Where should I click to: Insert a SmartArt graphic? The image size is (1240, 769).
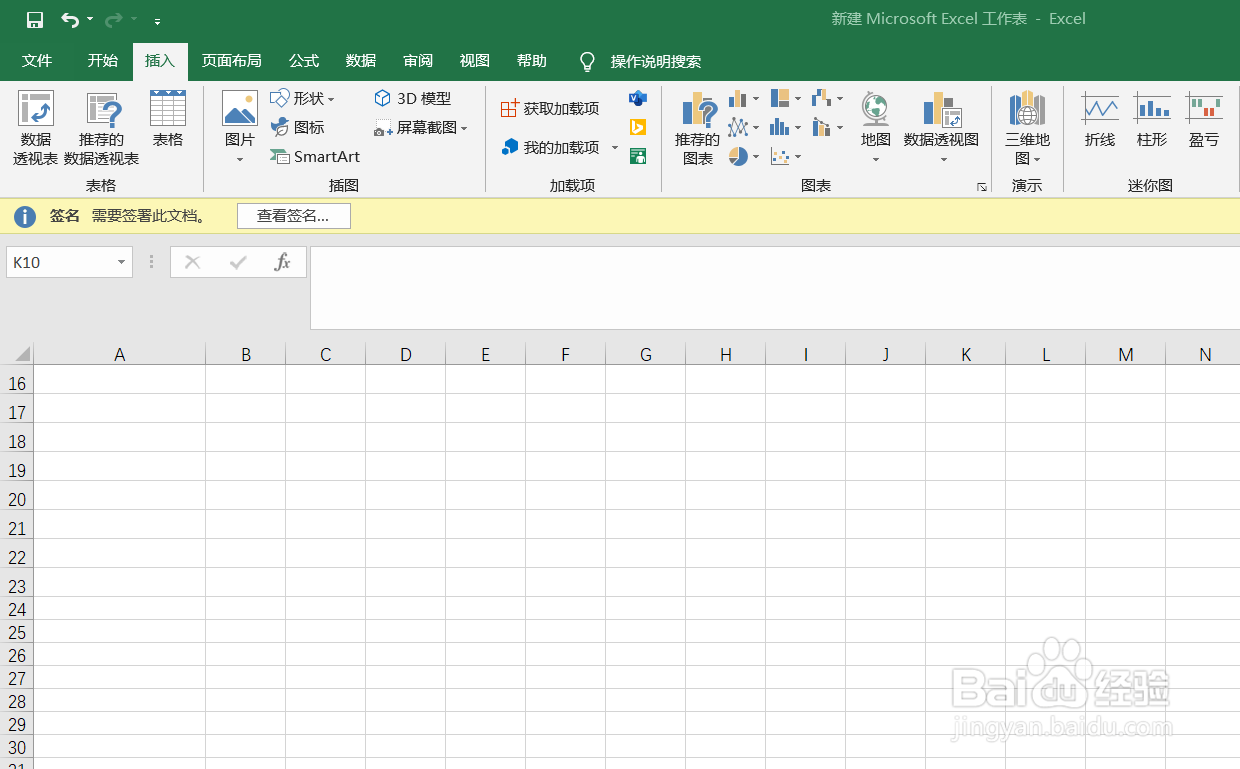[x=315, y=156]
